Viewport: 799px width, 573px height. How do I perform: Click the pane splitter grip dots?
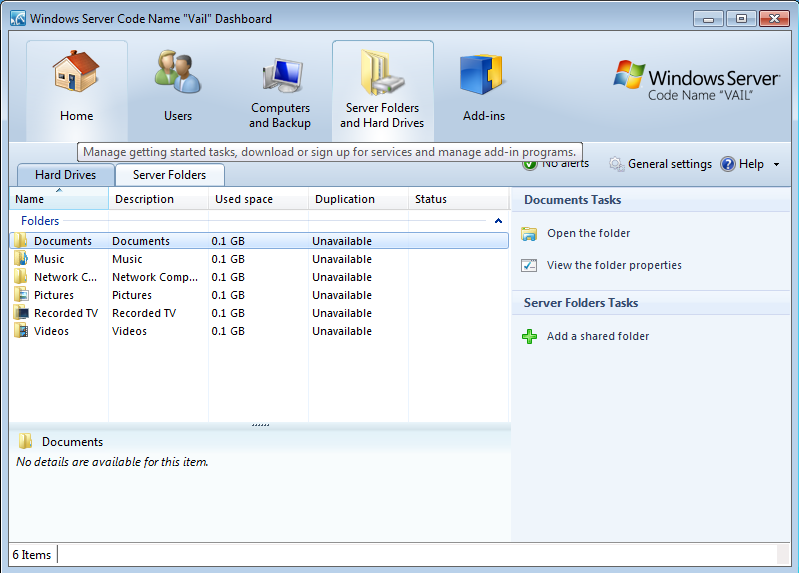(260, 425)
